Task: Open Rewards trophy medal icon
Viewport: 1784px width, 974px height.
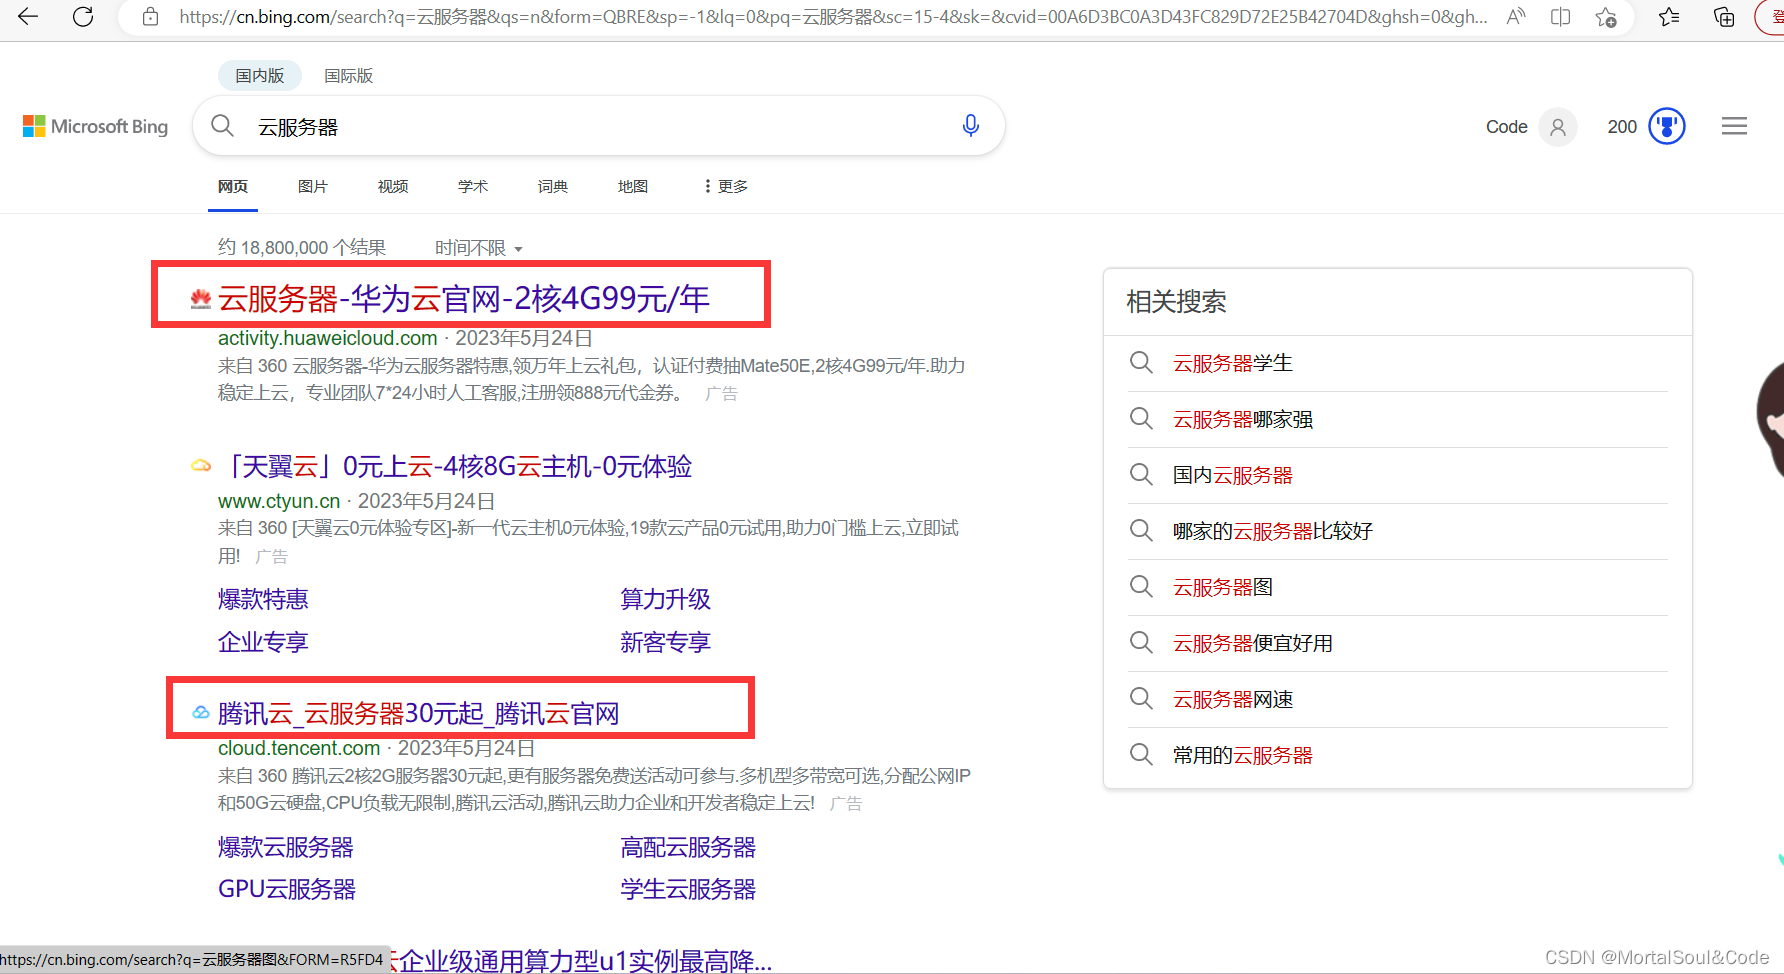Action: 1667,127
